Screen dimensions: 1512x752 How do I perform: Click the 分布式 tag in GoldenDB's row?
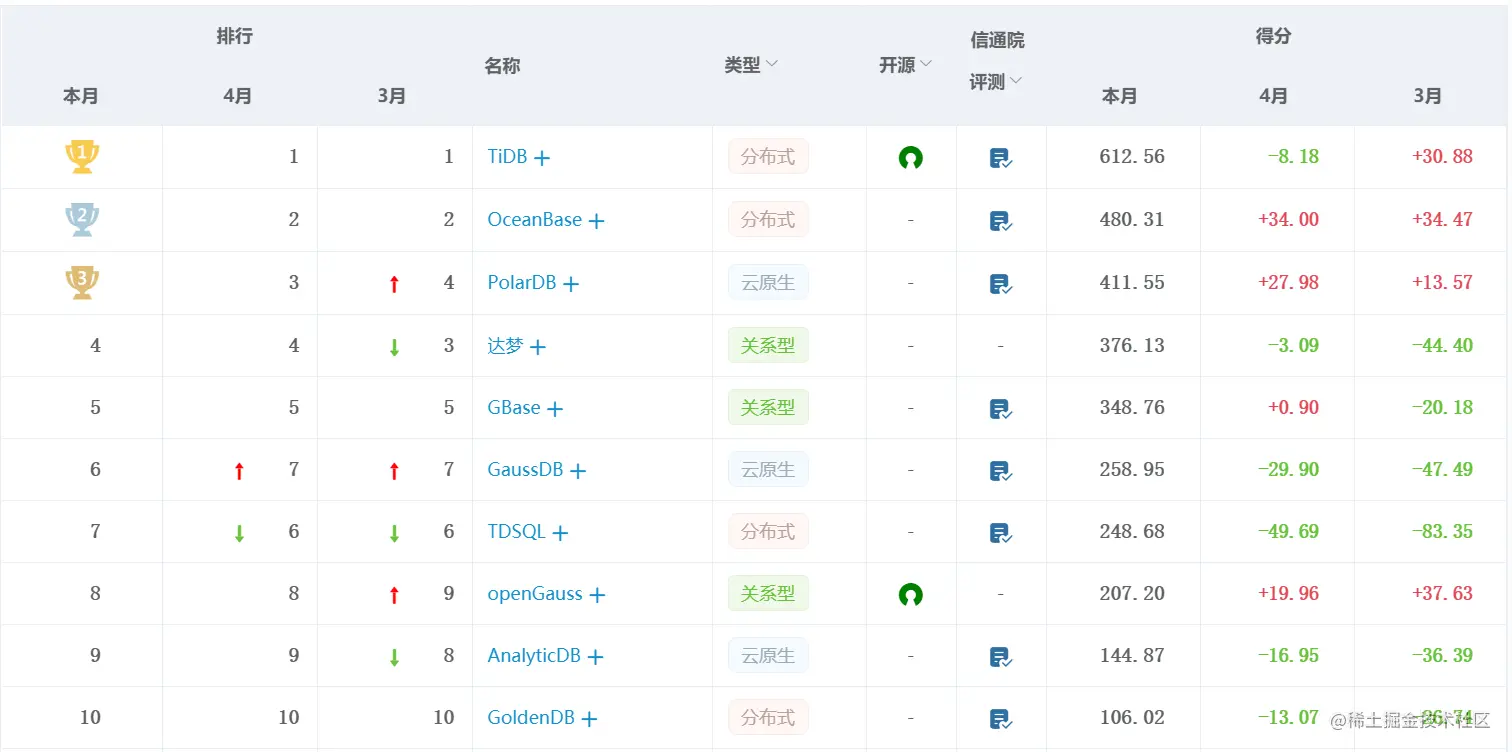(x=768, y=717)
